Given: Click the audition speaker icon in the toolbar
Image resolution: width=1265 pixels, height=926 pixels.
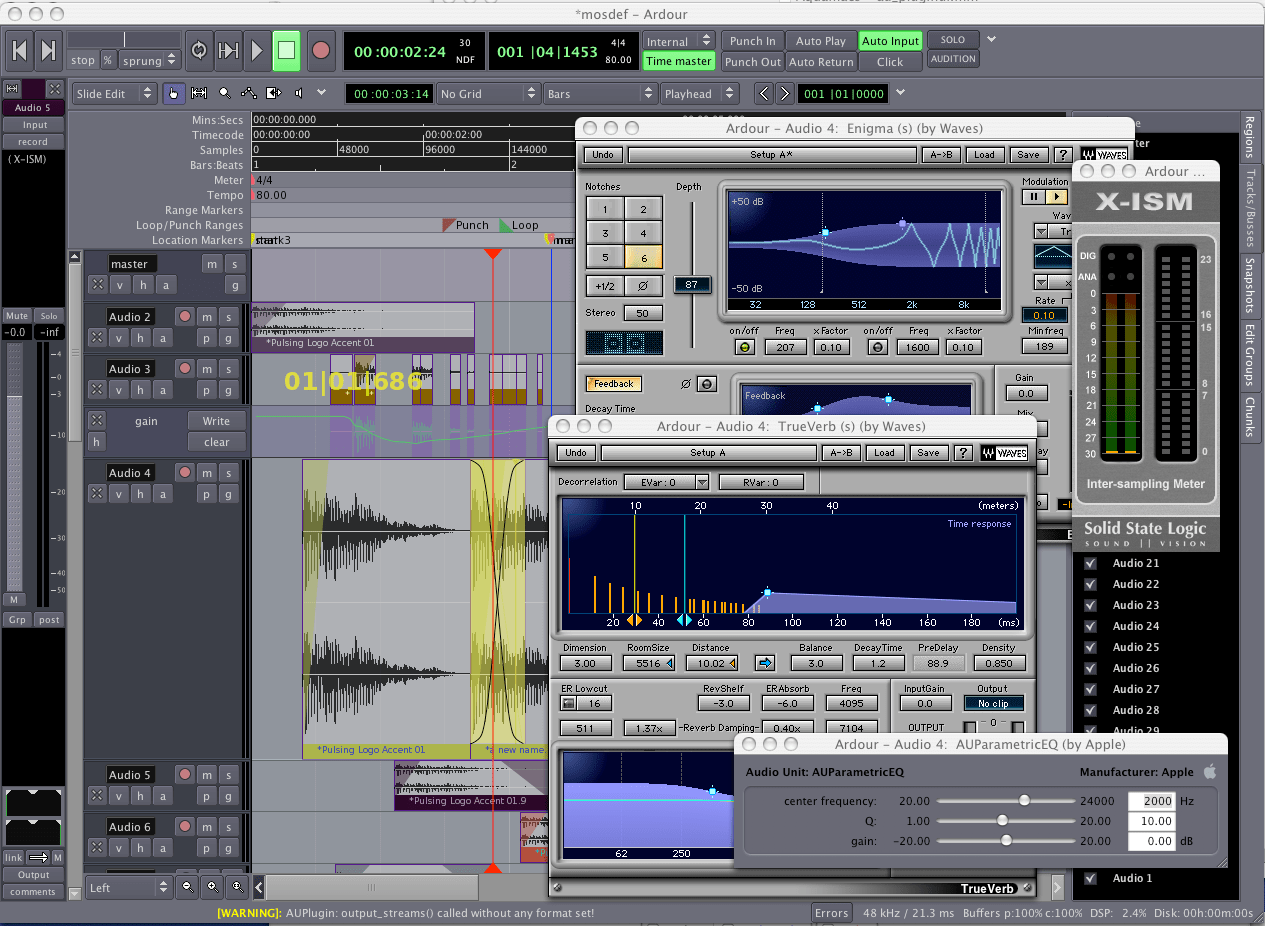Looking at the screenshot, I should point(297,92).
